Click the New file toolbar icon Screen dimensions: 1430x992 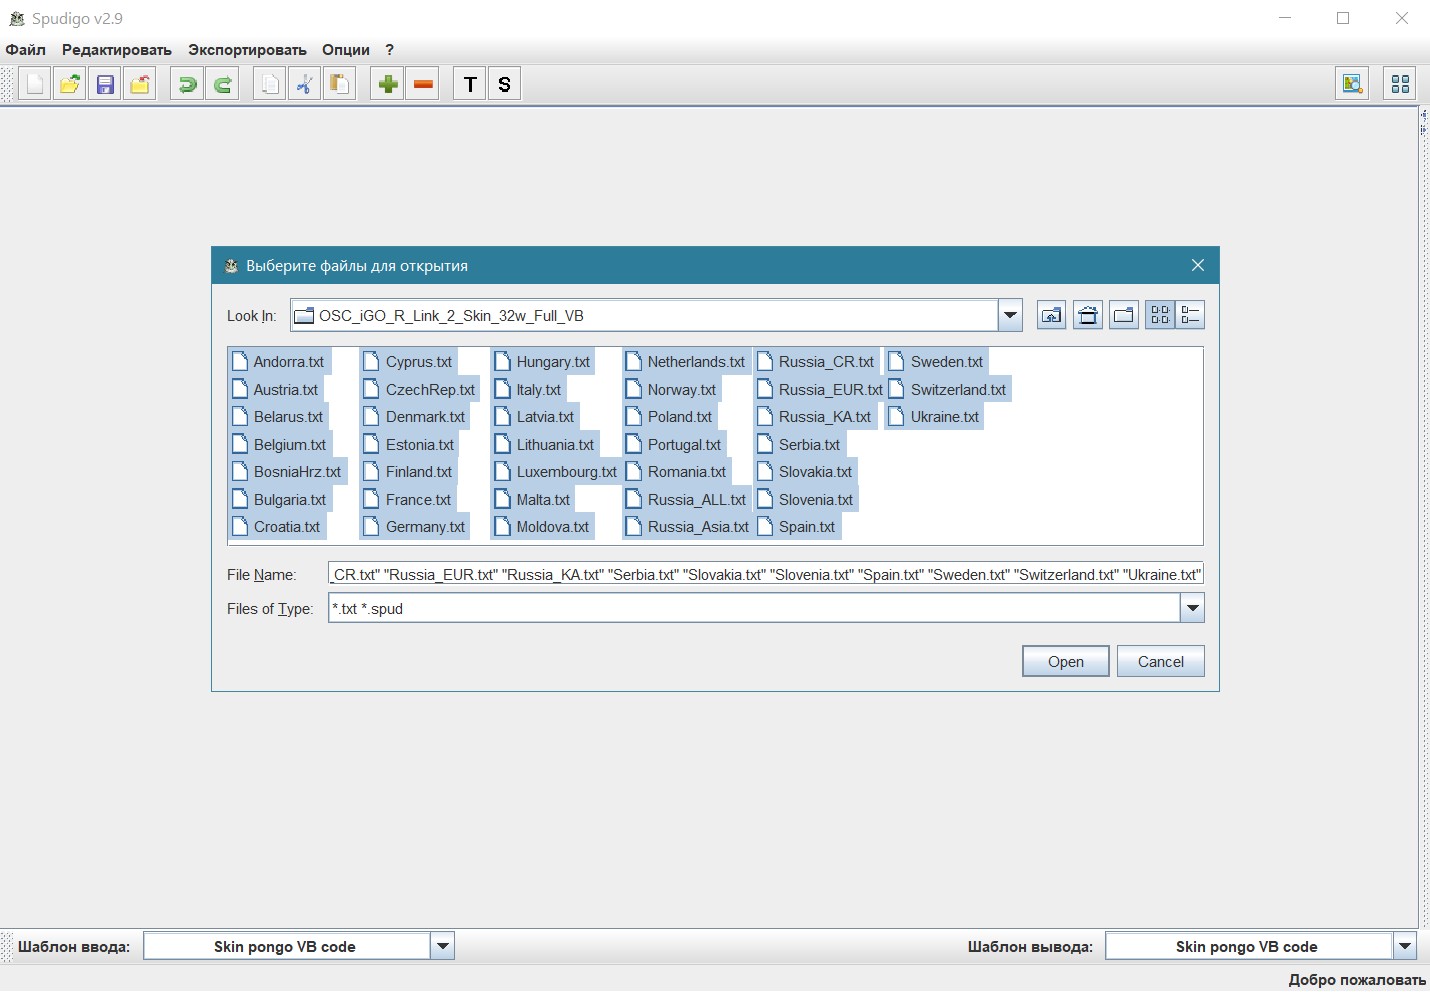pyautogui.click(x=35, y=84)
